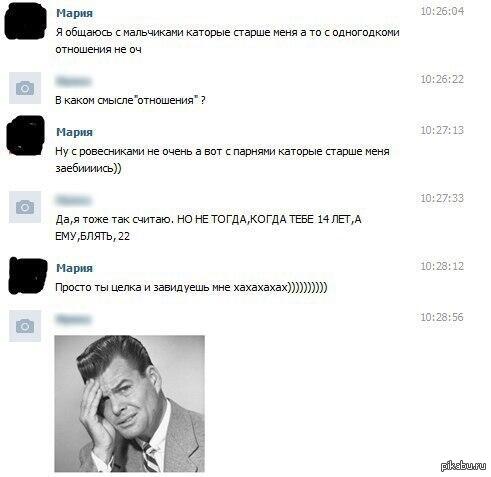Image resolution: width=491 pixels, height=477 pixels.
Task: Open the pikabu.ru watermark link
Action: 463,466
